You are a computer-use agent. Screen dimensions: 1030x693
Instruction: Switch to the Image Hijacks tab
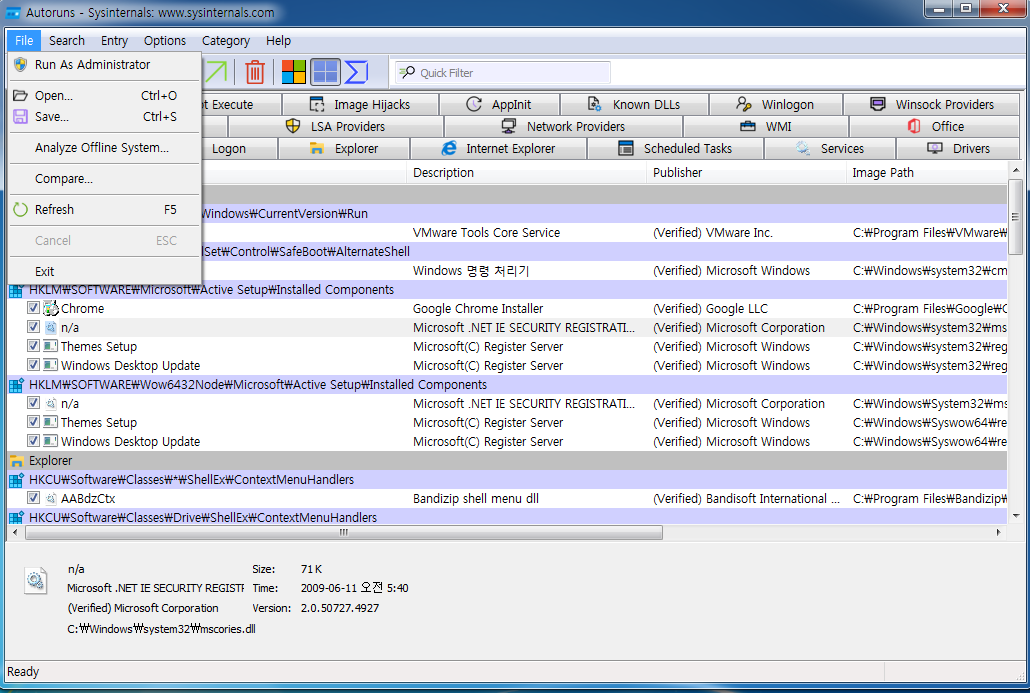(x=360, y=104)
